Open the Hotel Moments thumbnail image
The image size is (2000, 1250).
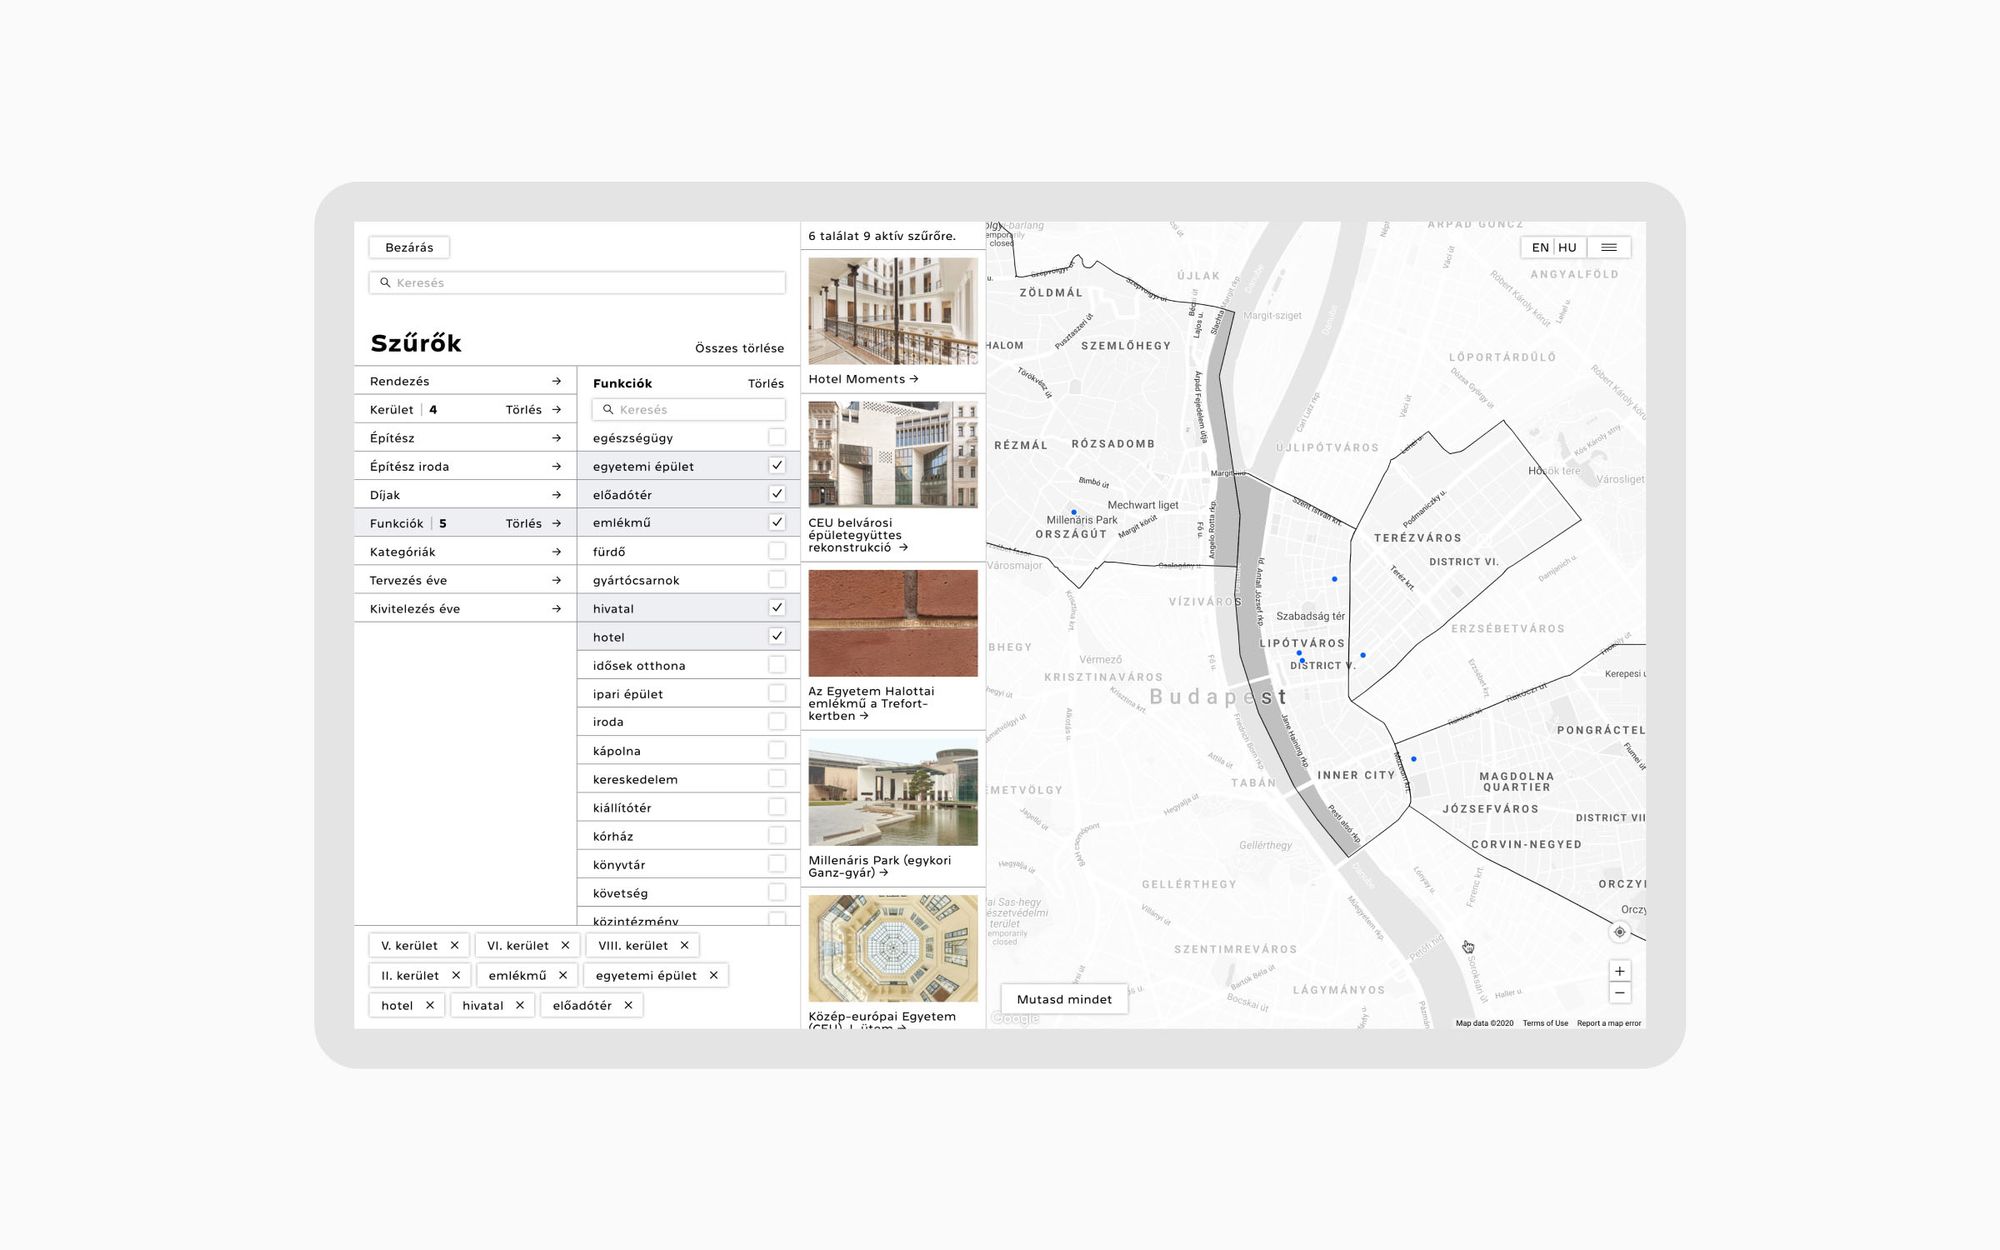click(893, 310)
